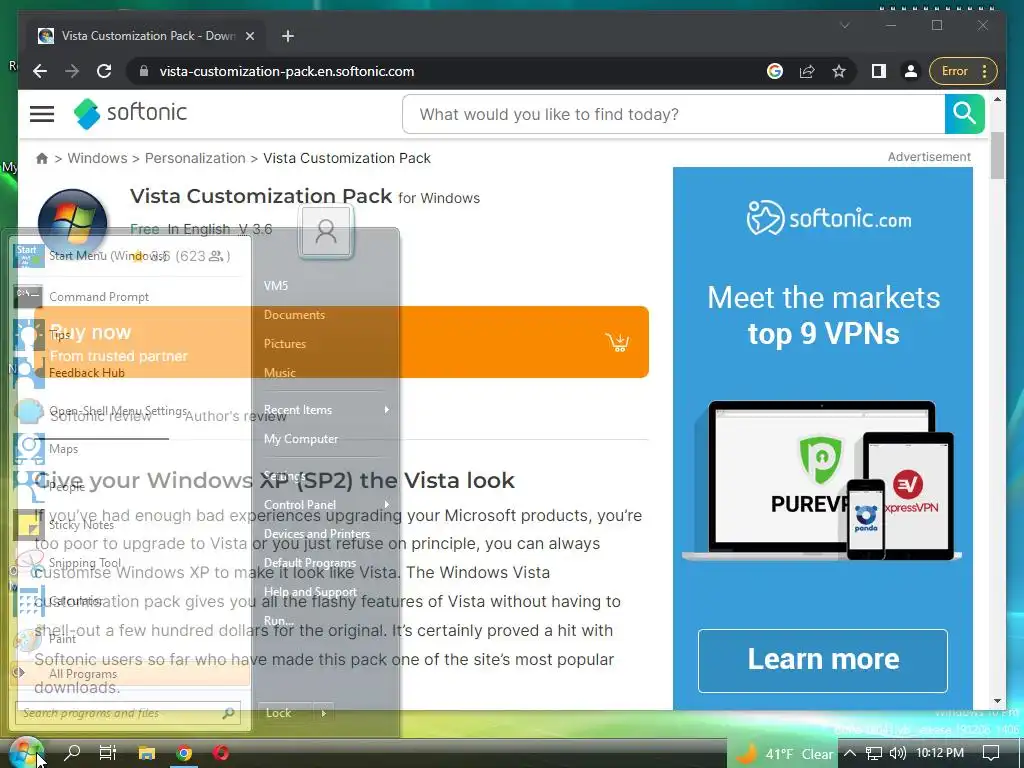Click the Lock button in start menu
The width and height of the screenshot is (1024, 768).
click(285, 713)
